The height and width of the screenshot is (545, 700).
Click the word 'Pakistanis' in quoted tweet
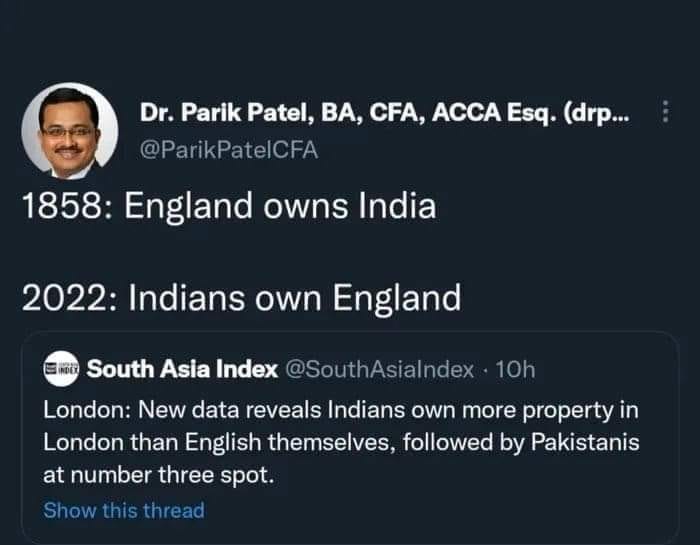(x=590, y=443)
